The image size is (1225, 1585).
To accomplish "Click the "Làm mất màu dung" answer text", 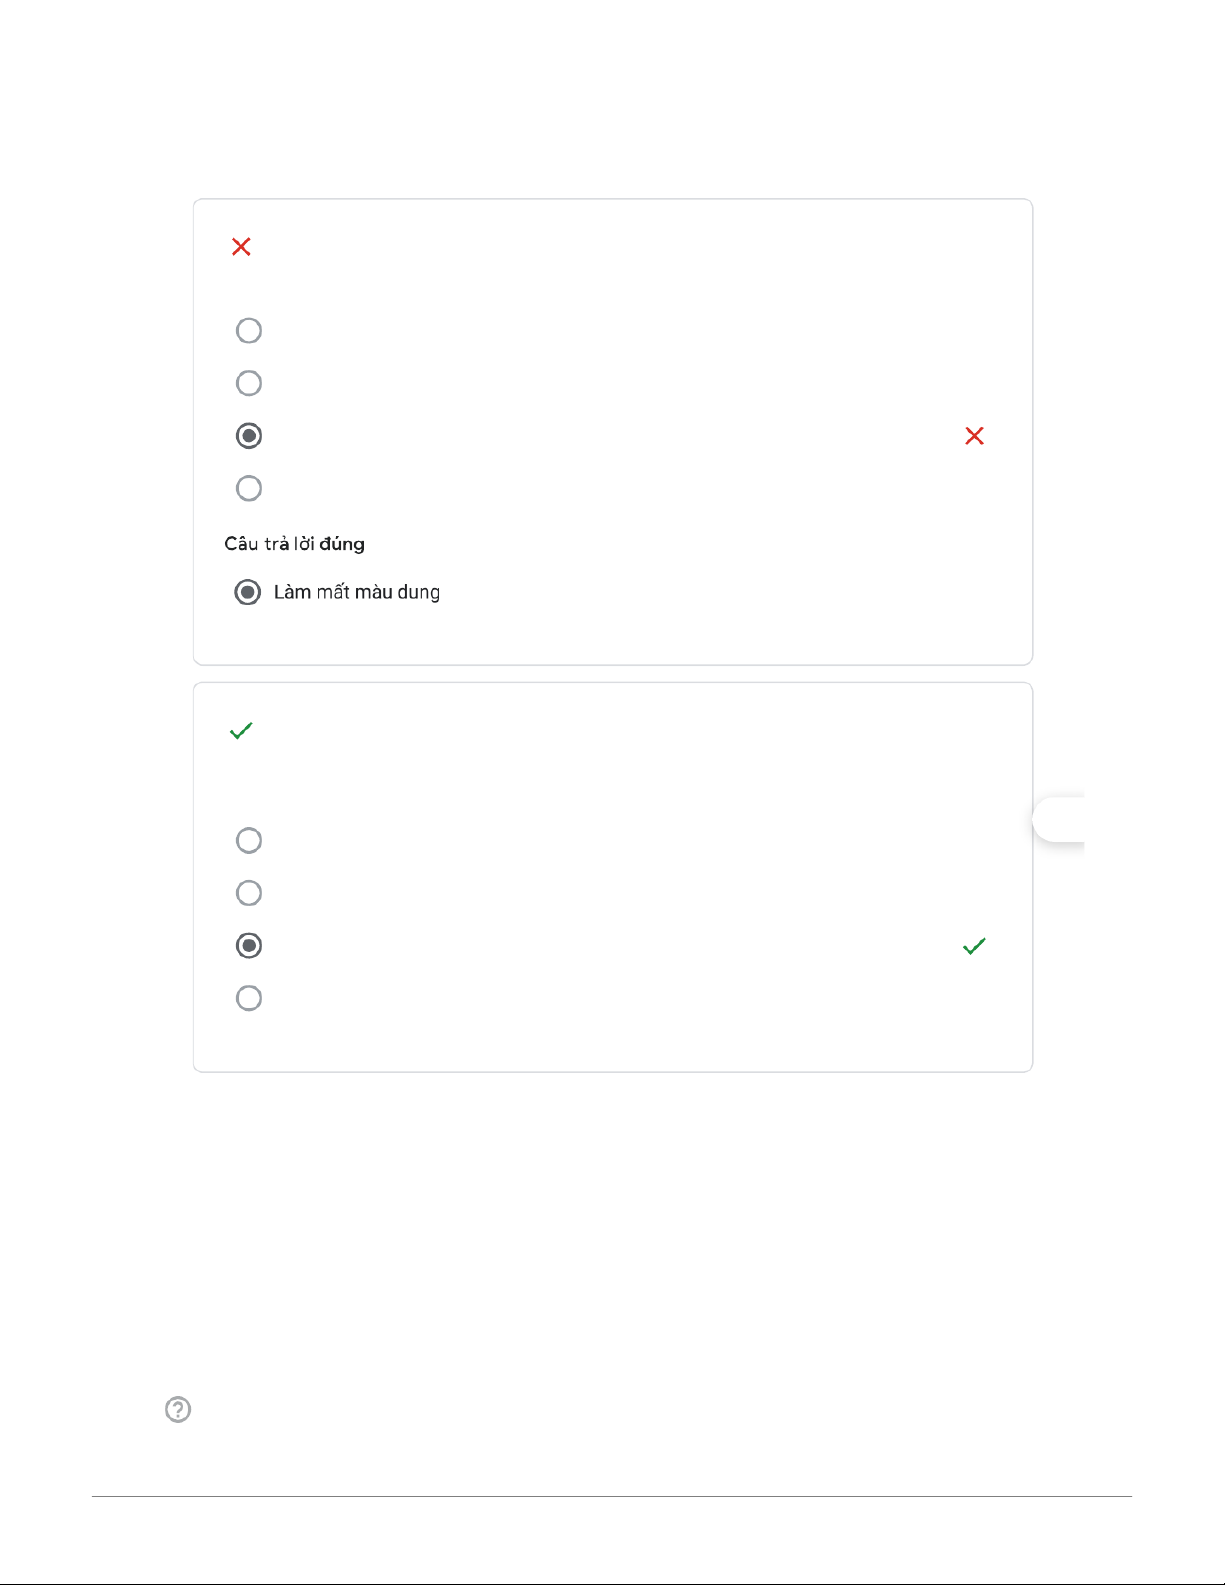I will [x=357, y=592].
